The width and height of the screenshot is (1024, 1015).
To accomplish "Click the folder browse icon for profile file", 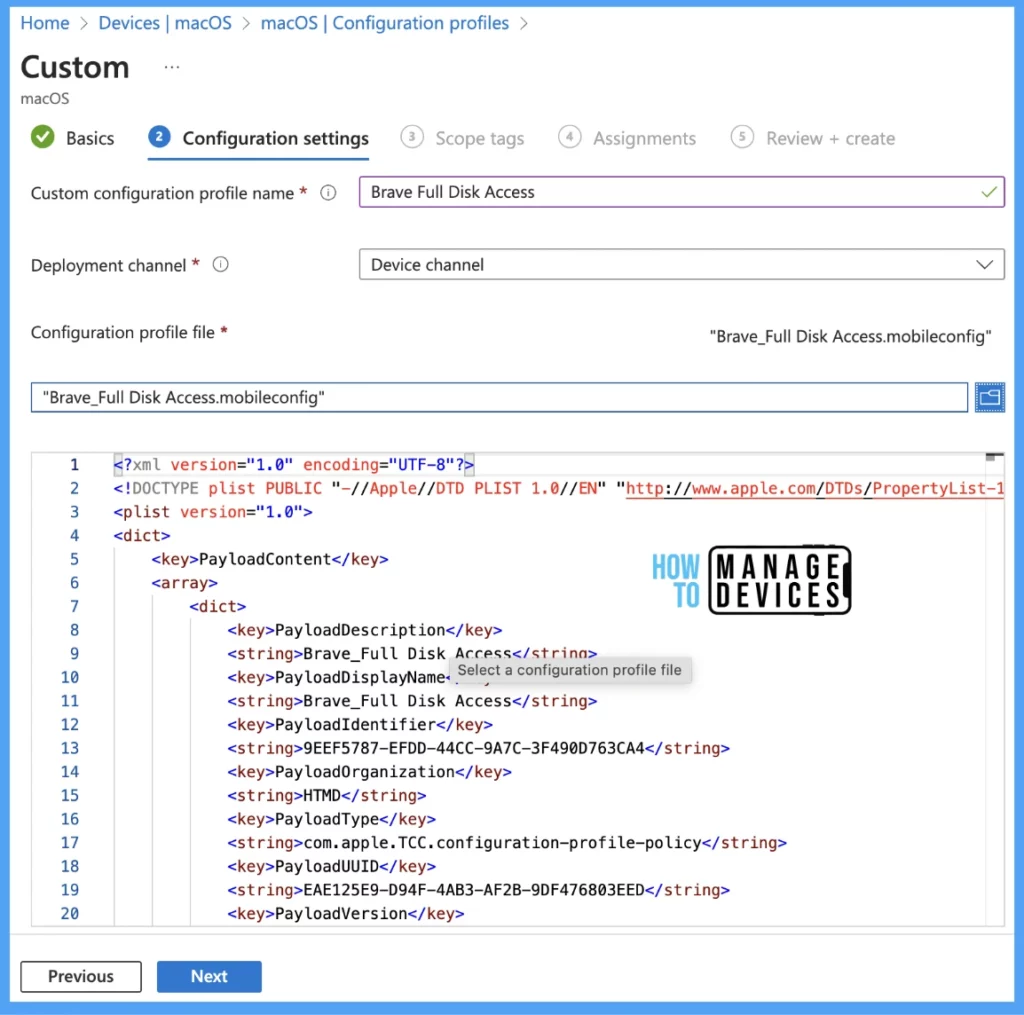I will [x=989, y=397].
